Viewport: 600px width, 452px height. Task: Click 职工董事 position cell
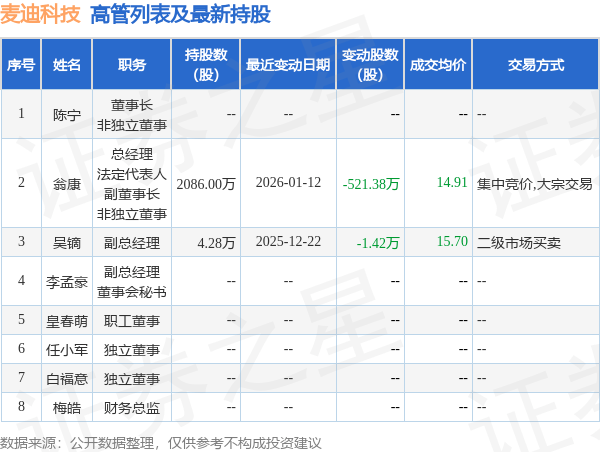[132, 321]
